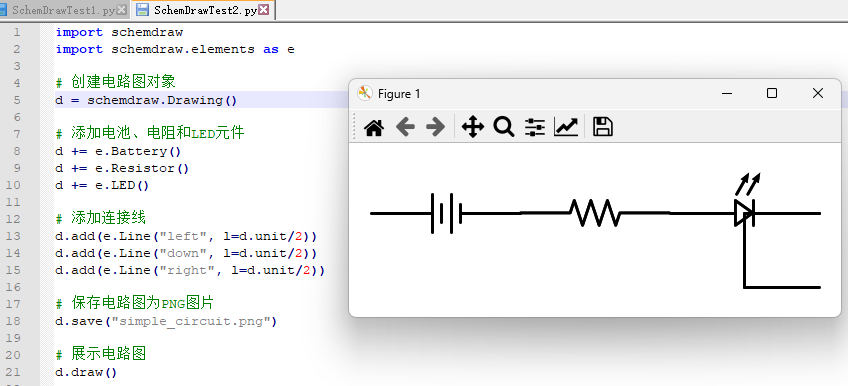Select the SchemDrawTest2.py tab
The image size is (848, 386).
(x=205, y=10)
